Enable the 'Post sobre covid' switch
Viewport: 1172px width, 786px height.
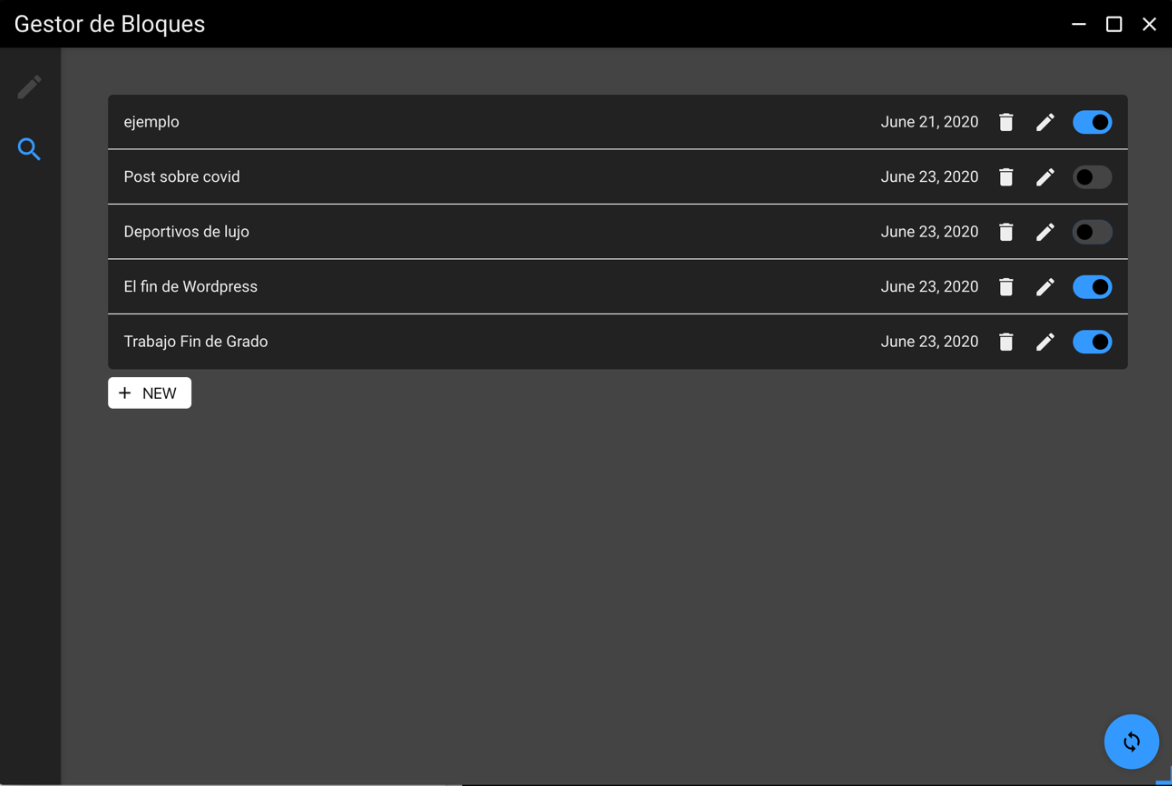coord(1092,177)
